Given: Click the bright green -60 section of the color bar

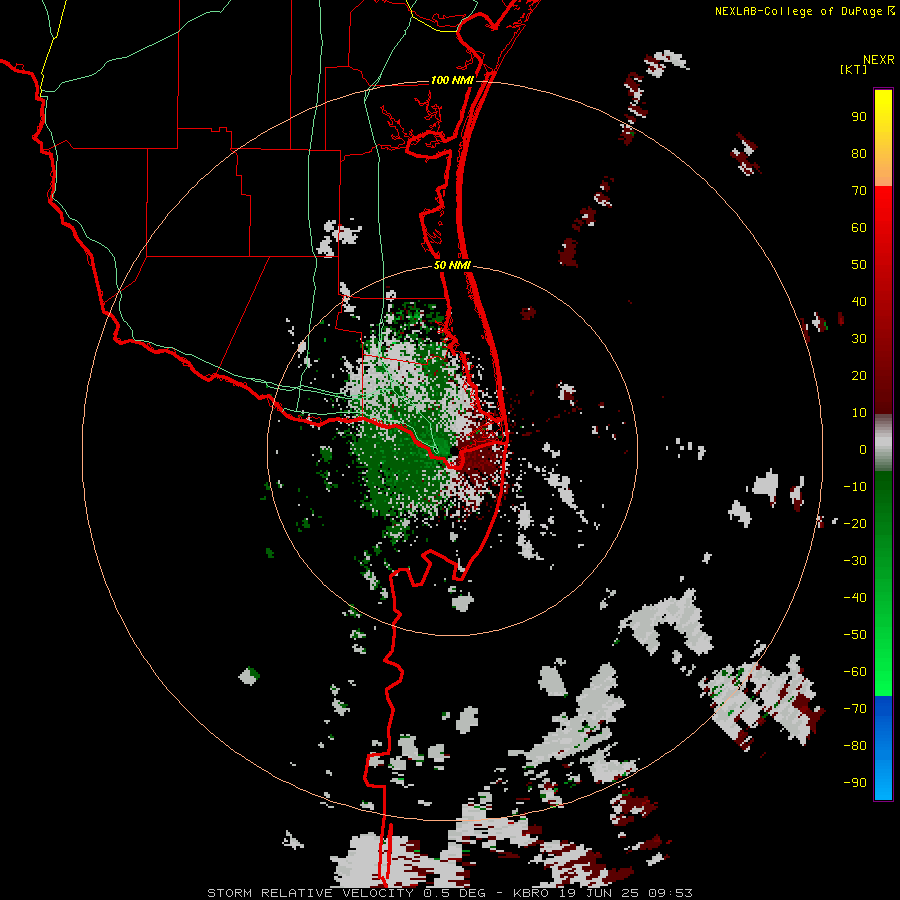Looking at the screenshot, I should pos(883,671).
